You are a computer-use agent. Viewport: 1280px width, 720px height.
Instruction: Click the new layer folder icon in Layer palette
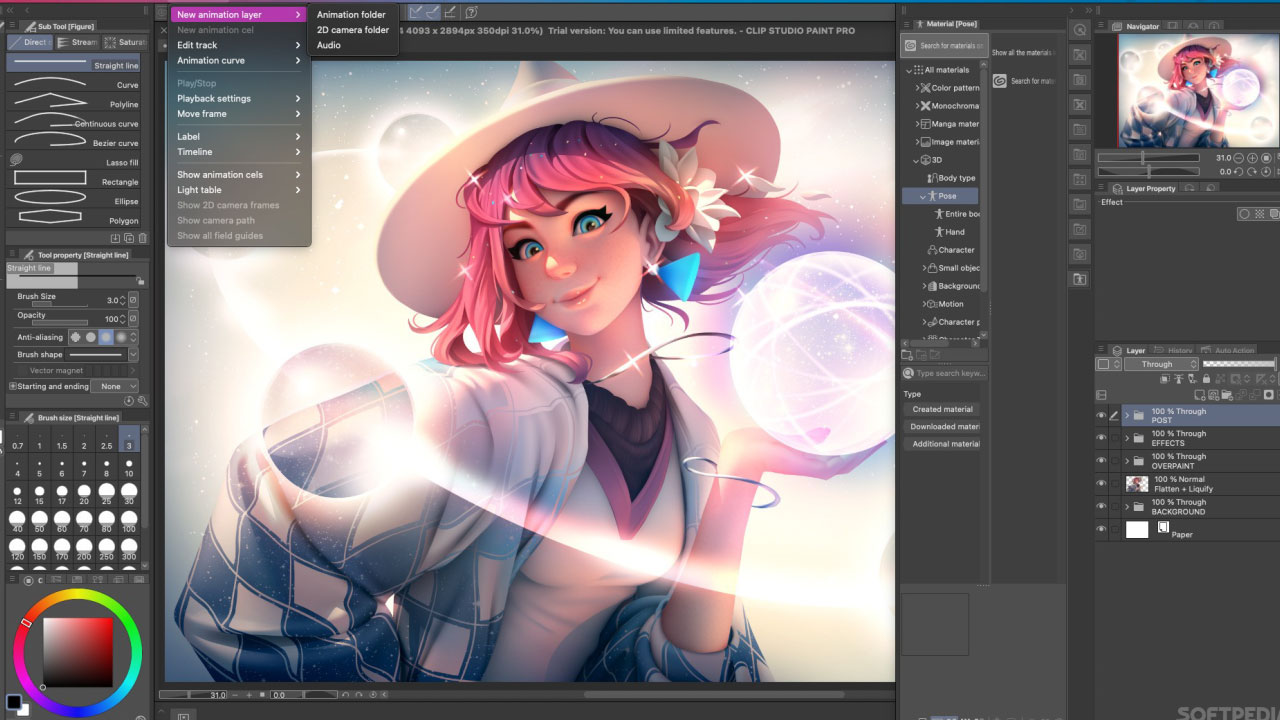coord(1227,396)
